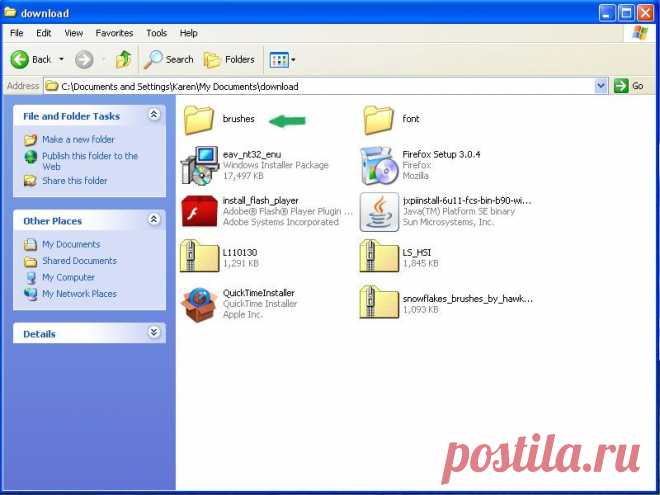660x495 pixels.
Task: Click the address path field
Action: click(320, 86)
